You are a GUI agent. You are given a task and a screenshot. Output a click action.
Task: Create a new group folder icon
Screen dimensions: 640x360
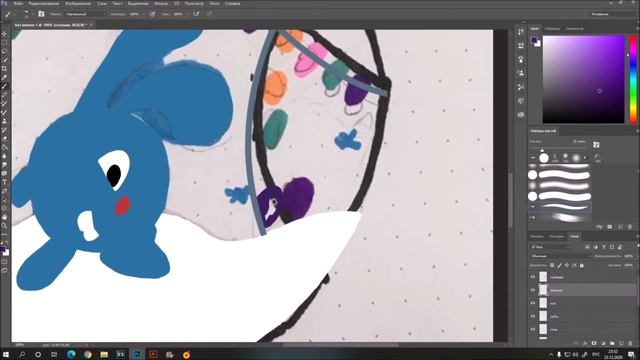(612, 343)
